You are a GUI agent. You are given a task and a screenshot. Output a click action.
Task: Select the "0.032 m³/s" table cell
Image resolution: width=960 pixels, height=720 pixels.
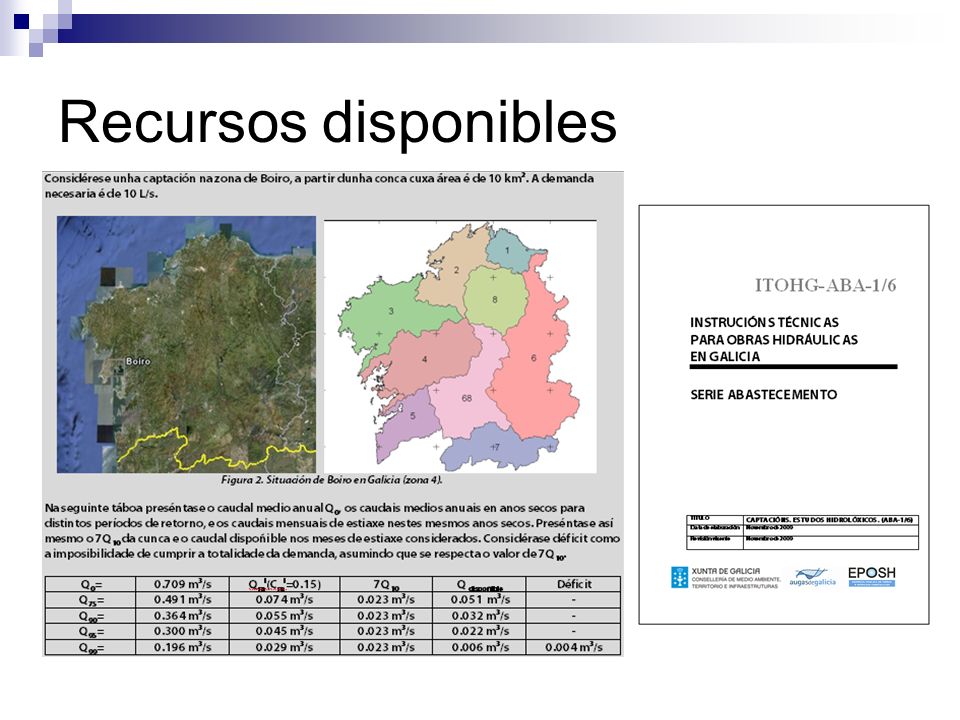pos(479,616)
